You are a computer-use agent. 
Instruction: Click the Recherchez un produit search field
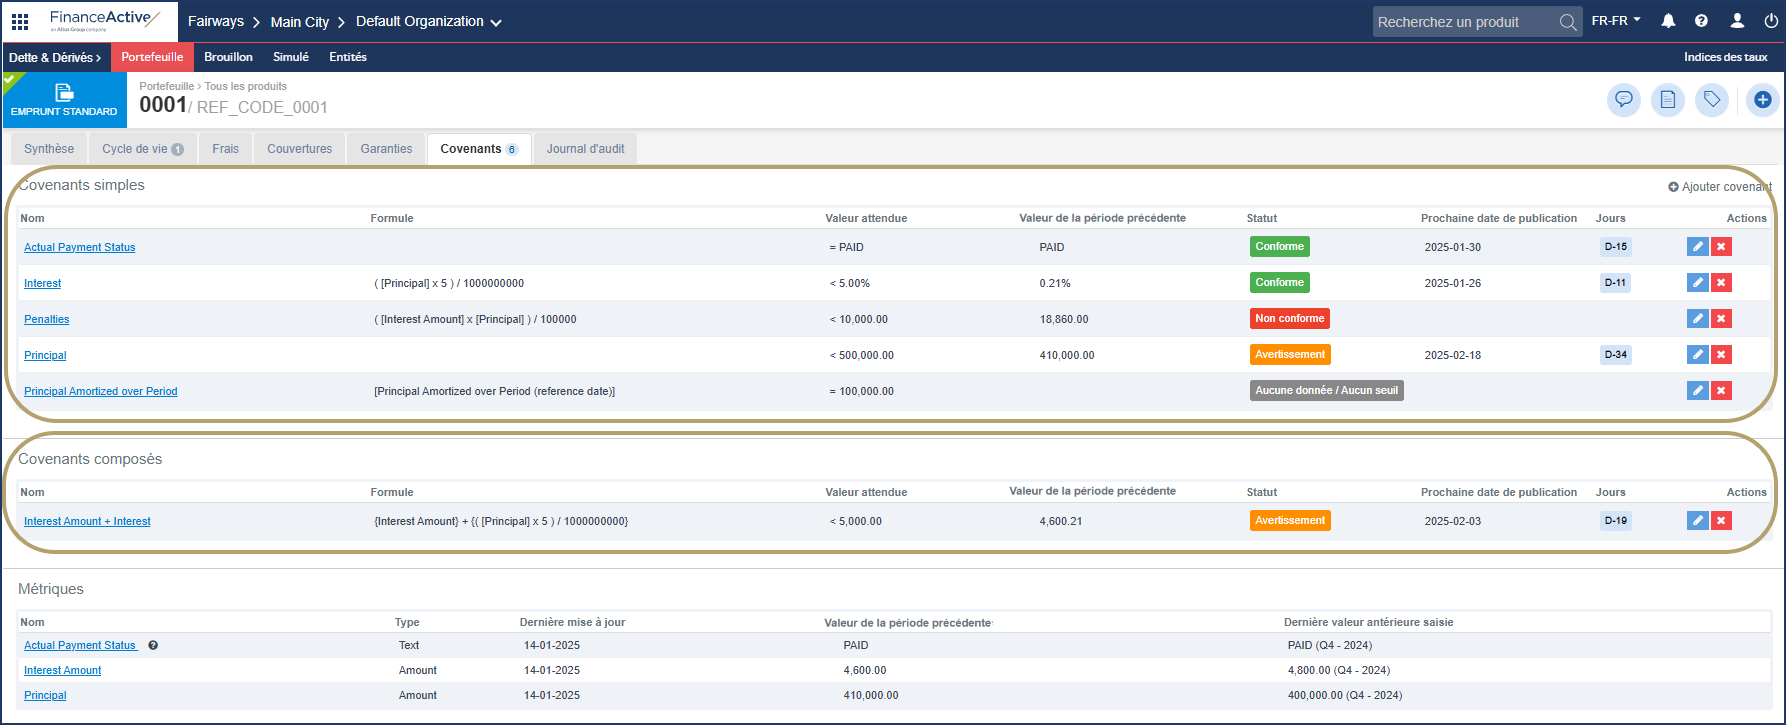tap(1465, 22)
